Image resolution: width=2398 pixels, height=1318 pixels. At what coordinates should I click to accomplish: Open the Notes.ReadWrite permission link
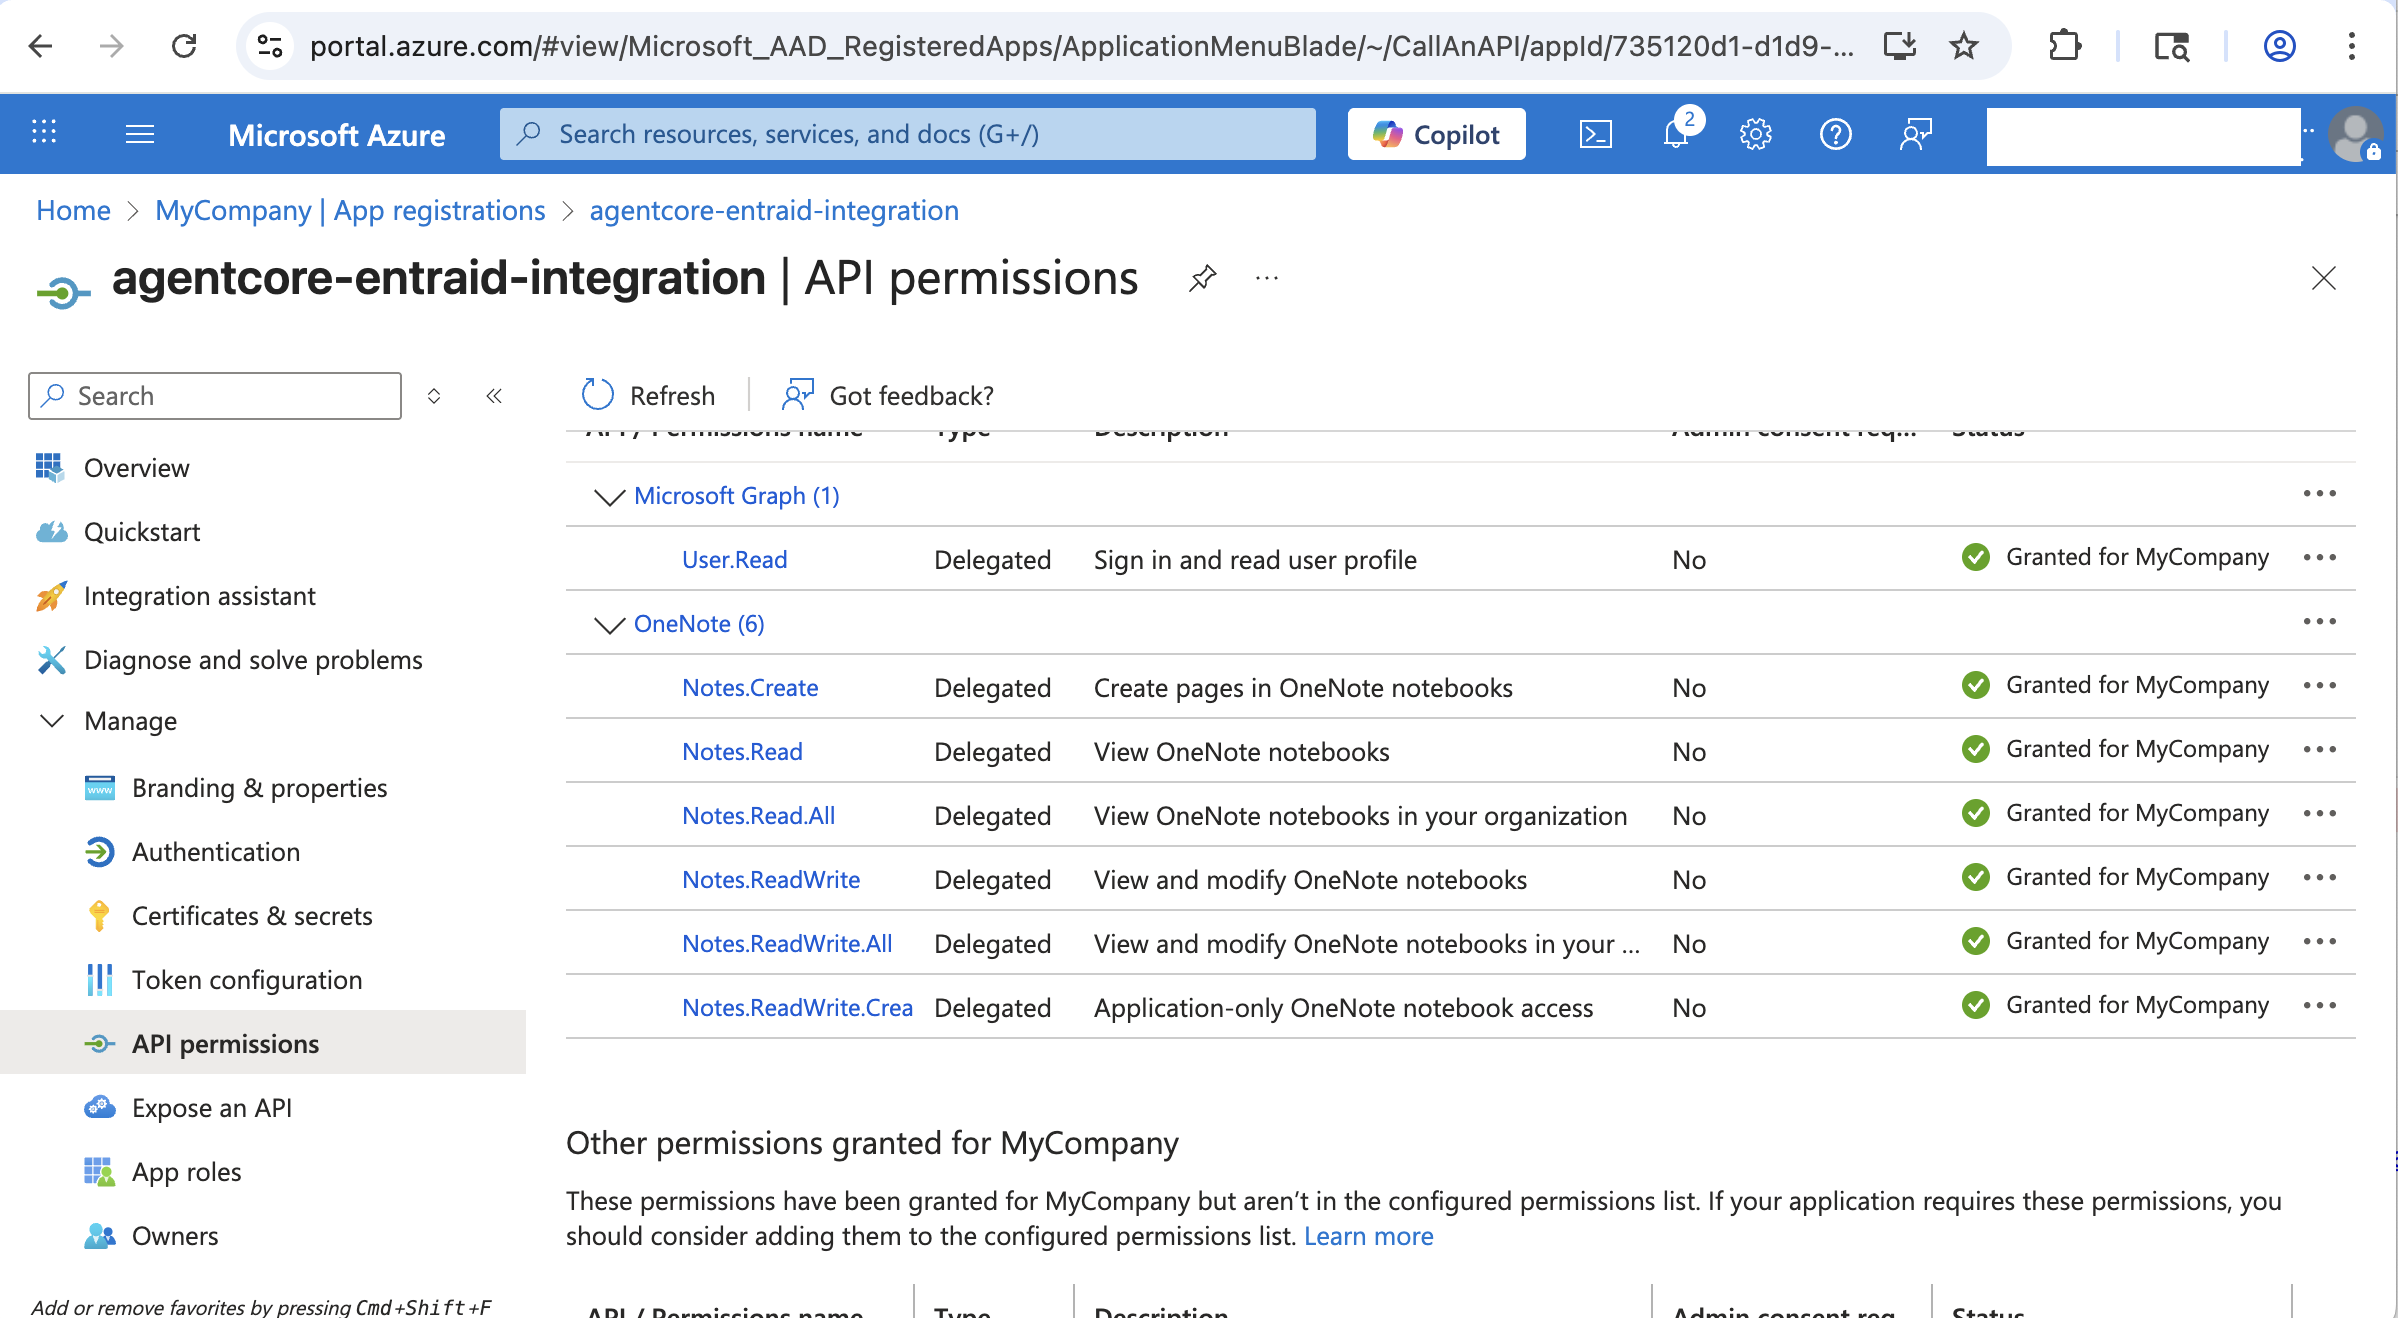click(771, 880)
